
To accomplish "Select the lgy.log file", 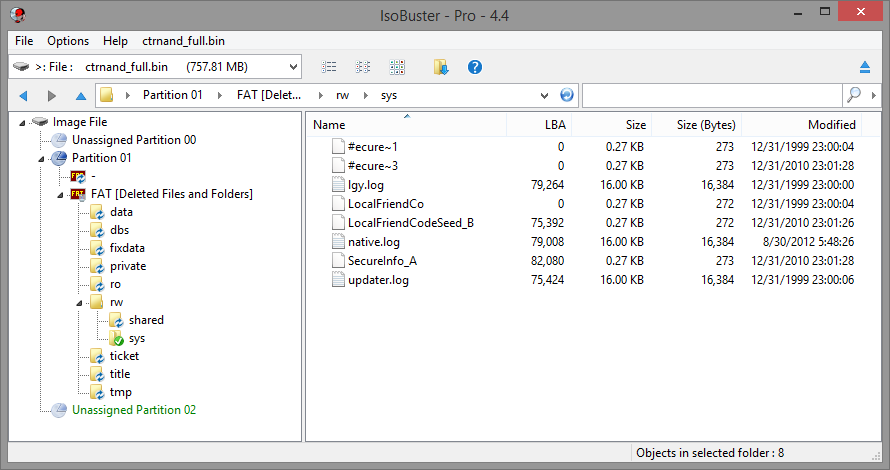I will [366, 185].
